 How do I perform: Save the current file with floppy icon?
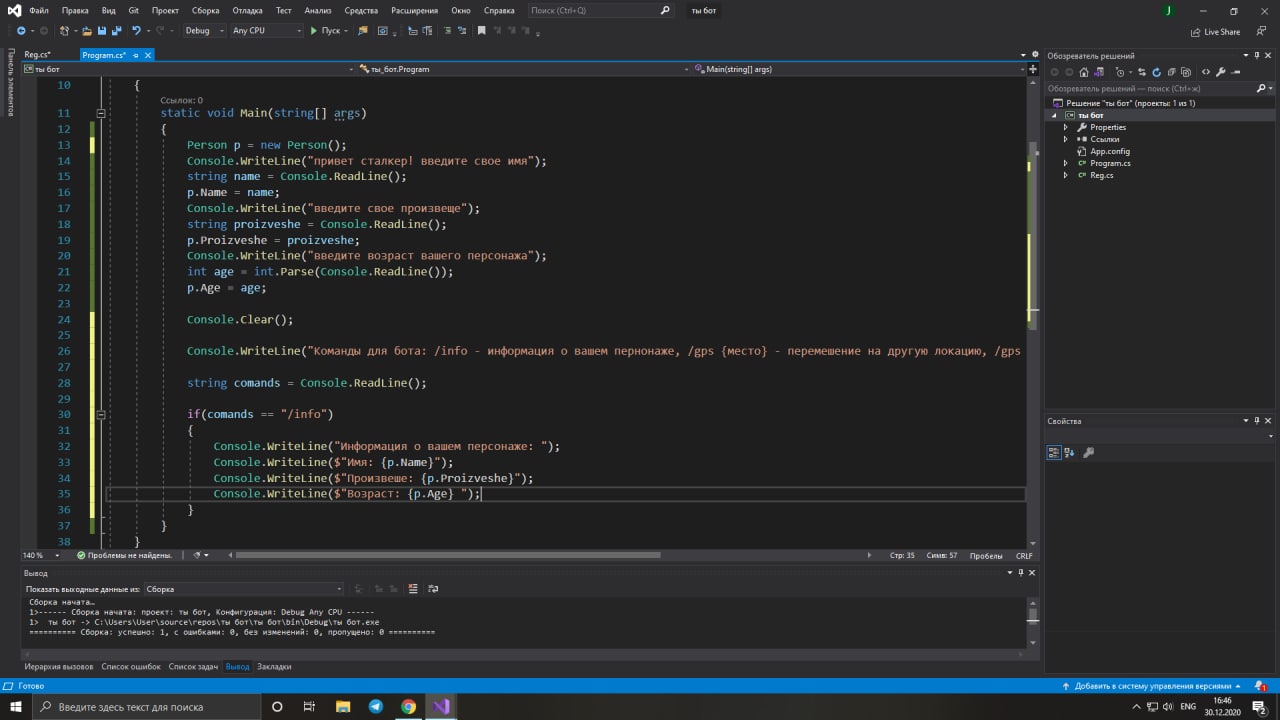[102, 31]
